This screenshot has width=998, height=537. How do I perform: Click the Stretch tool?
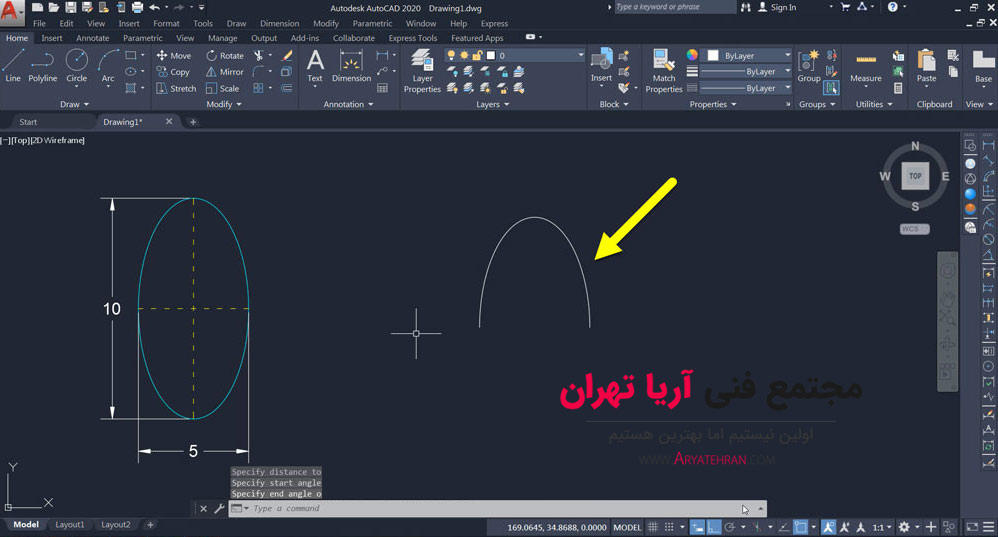(x=176, y=88)
